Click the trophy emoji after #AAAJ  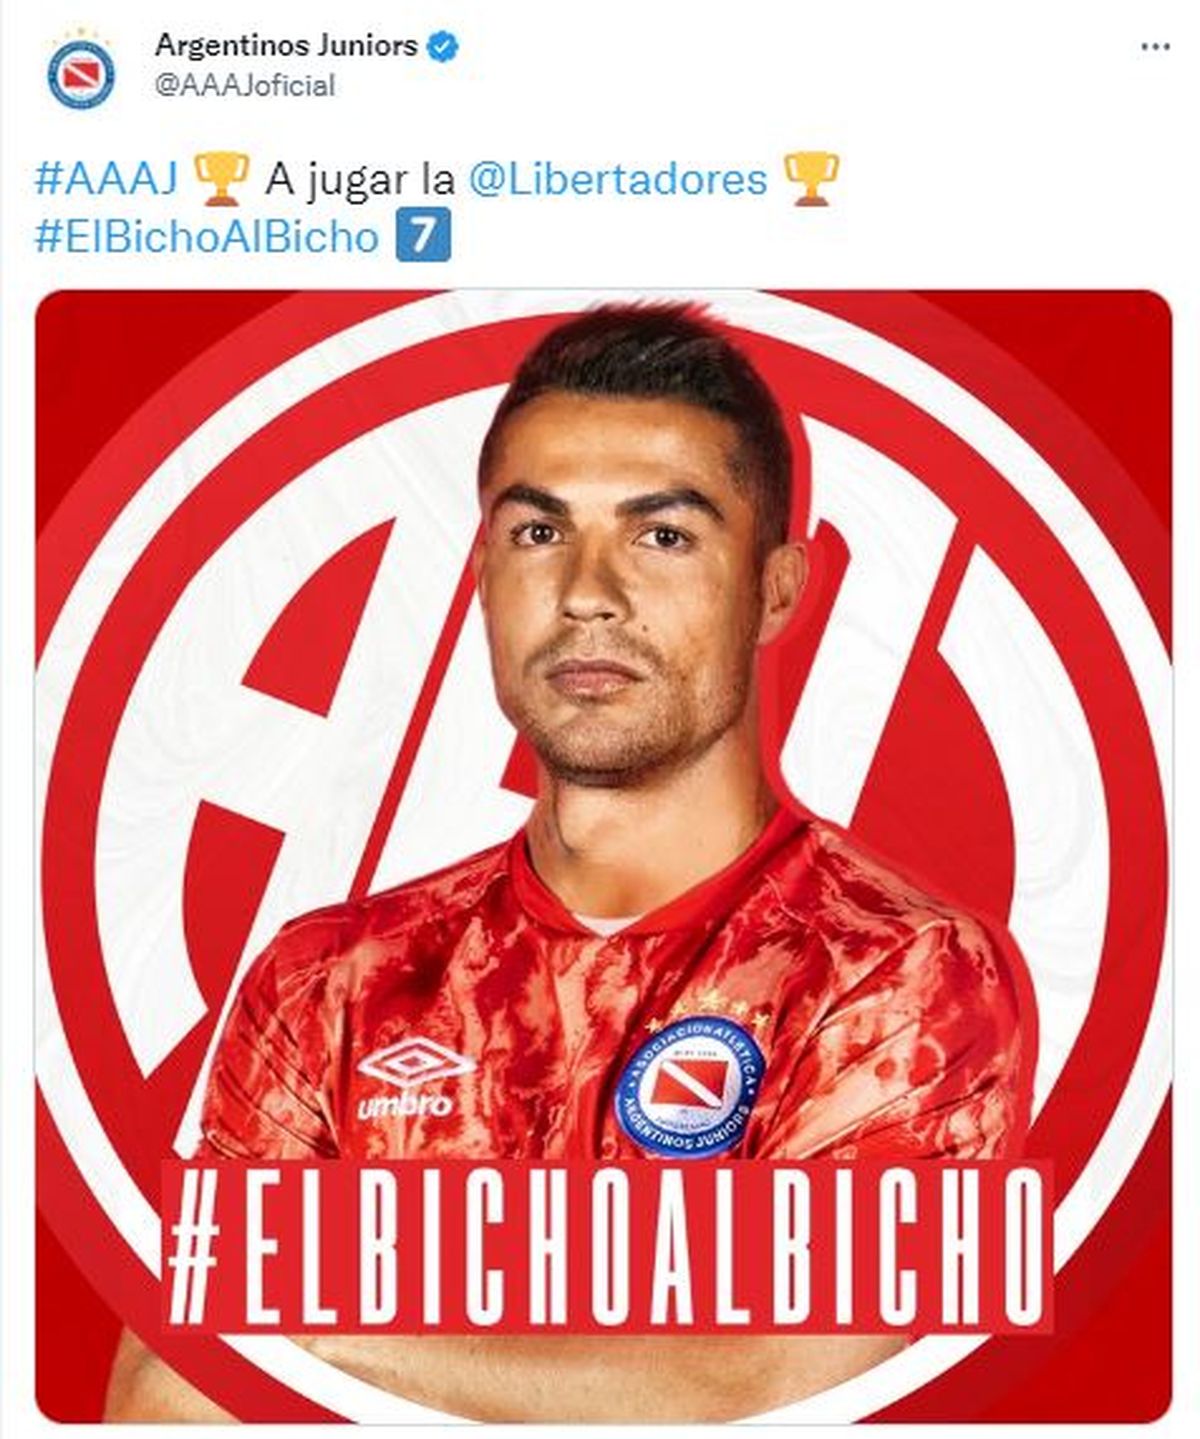pyautogui.click(x=217, y=180)
